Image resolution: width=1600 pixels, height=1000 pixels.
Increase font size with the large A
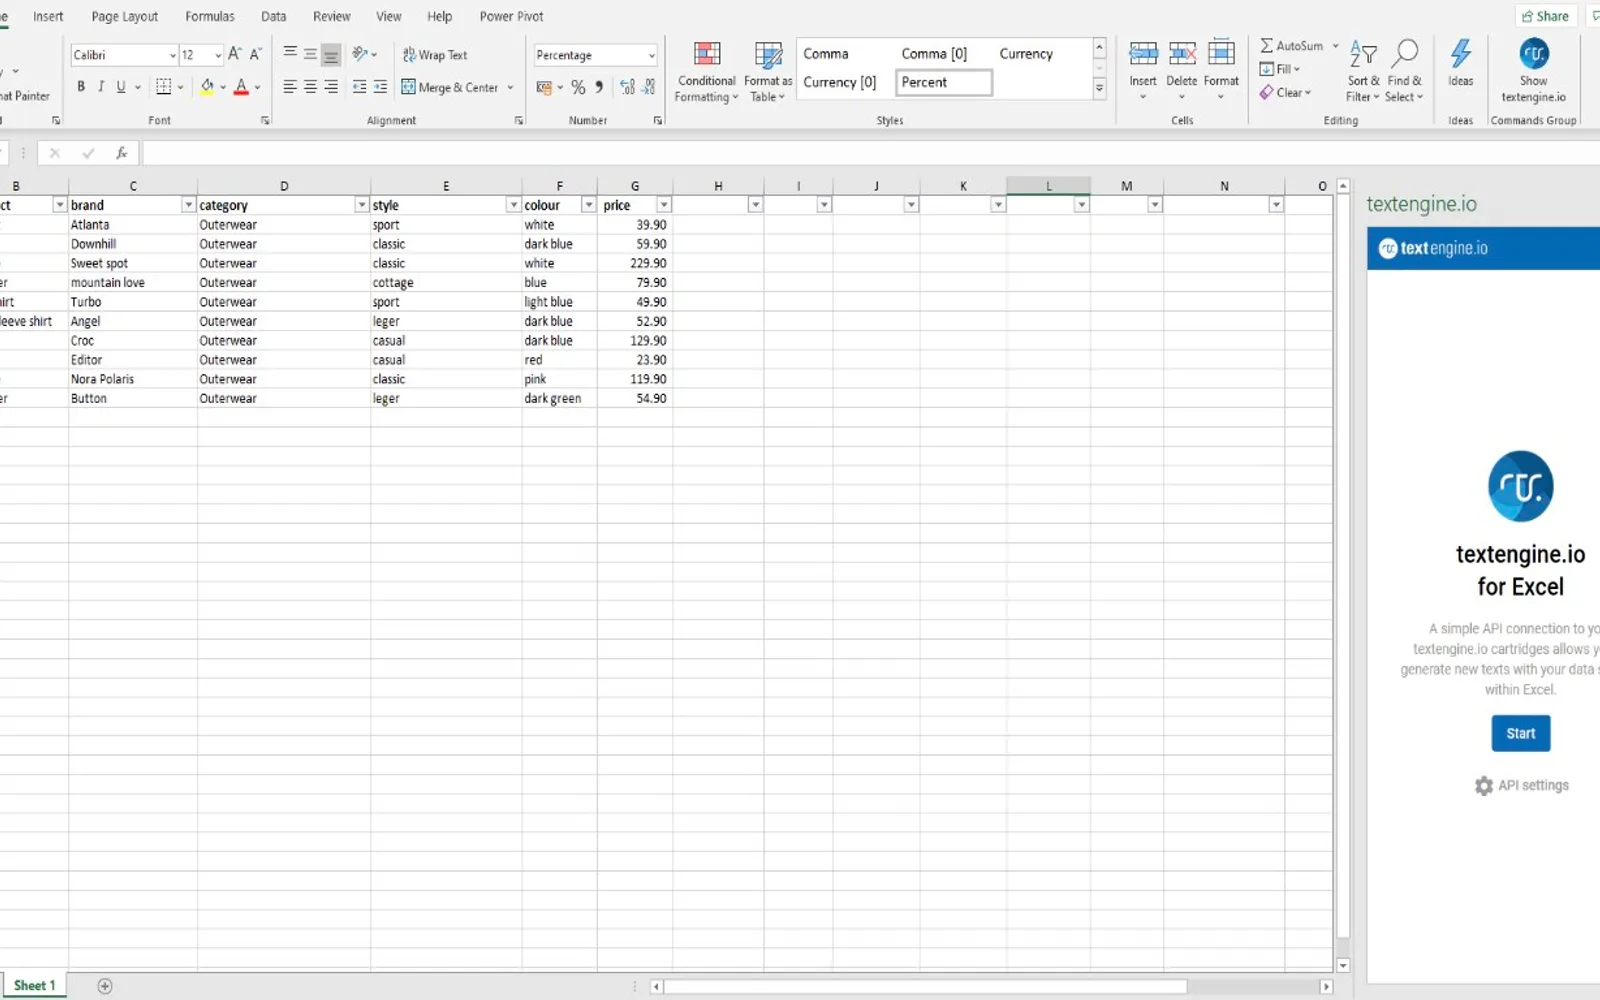coord(235,54)
